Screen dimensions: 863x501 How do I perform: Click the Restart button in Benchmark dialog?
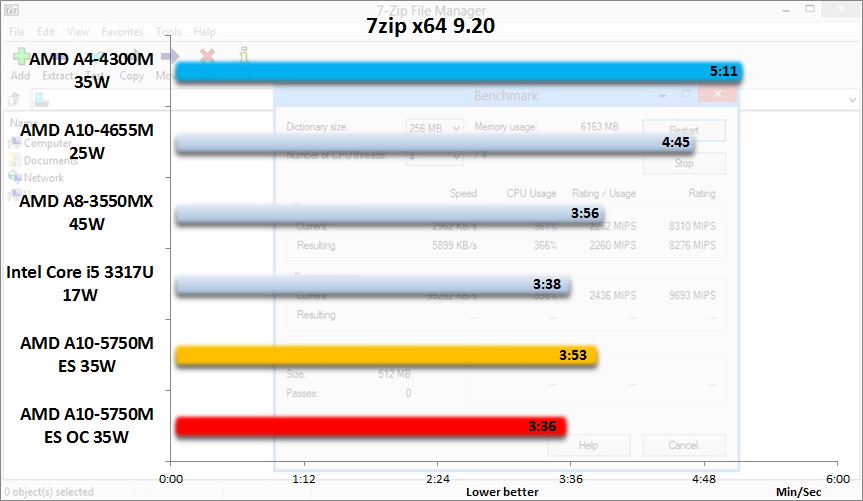684,130
